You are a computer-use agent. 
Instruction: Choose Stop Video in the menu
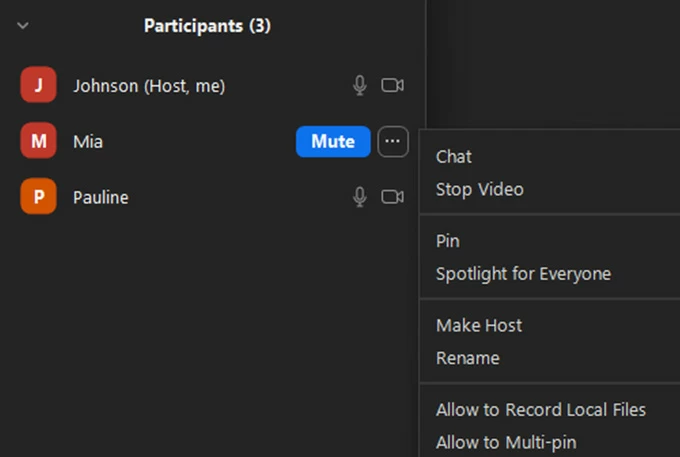coord(479,189)
